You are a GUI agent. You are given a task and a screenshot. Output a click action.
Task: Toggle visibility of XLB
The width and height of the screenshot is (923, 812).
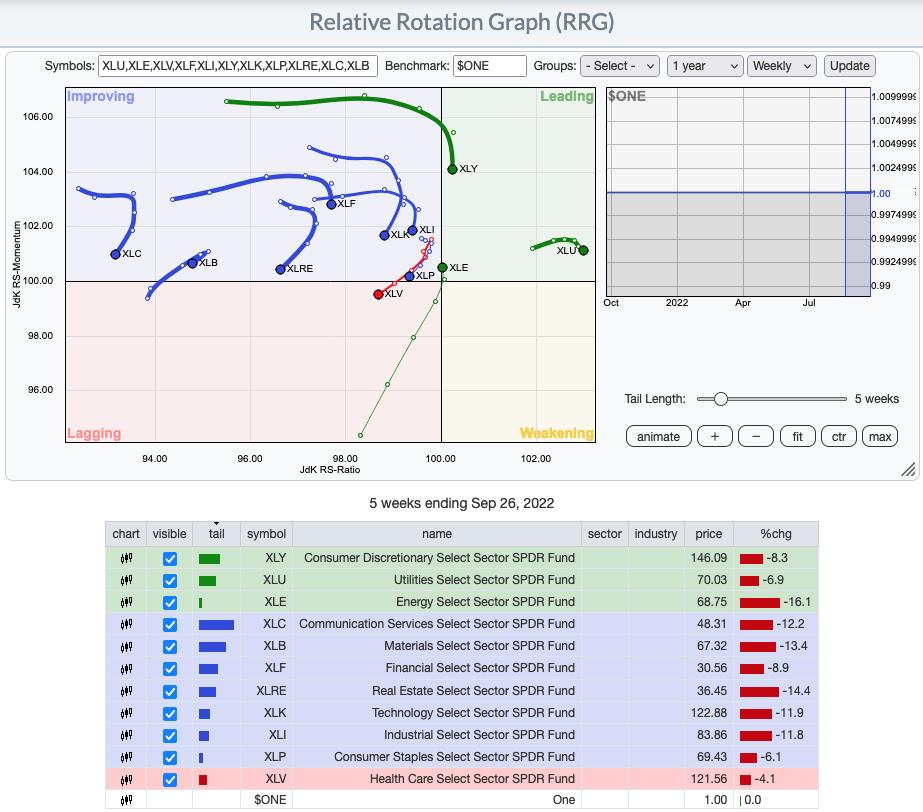[170, 647]
